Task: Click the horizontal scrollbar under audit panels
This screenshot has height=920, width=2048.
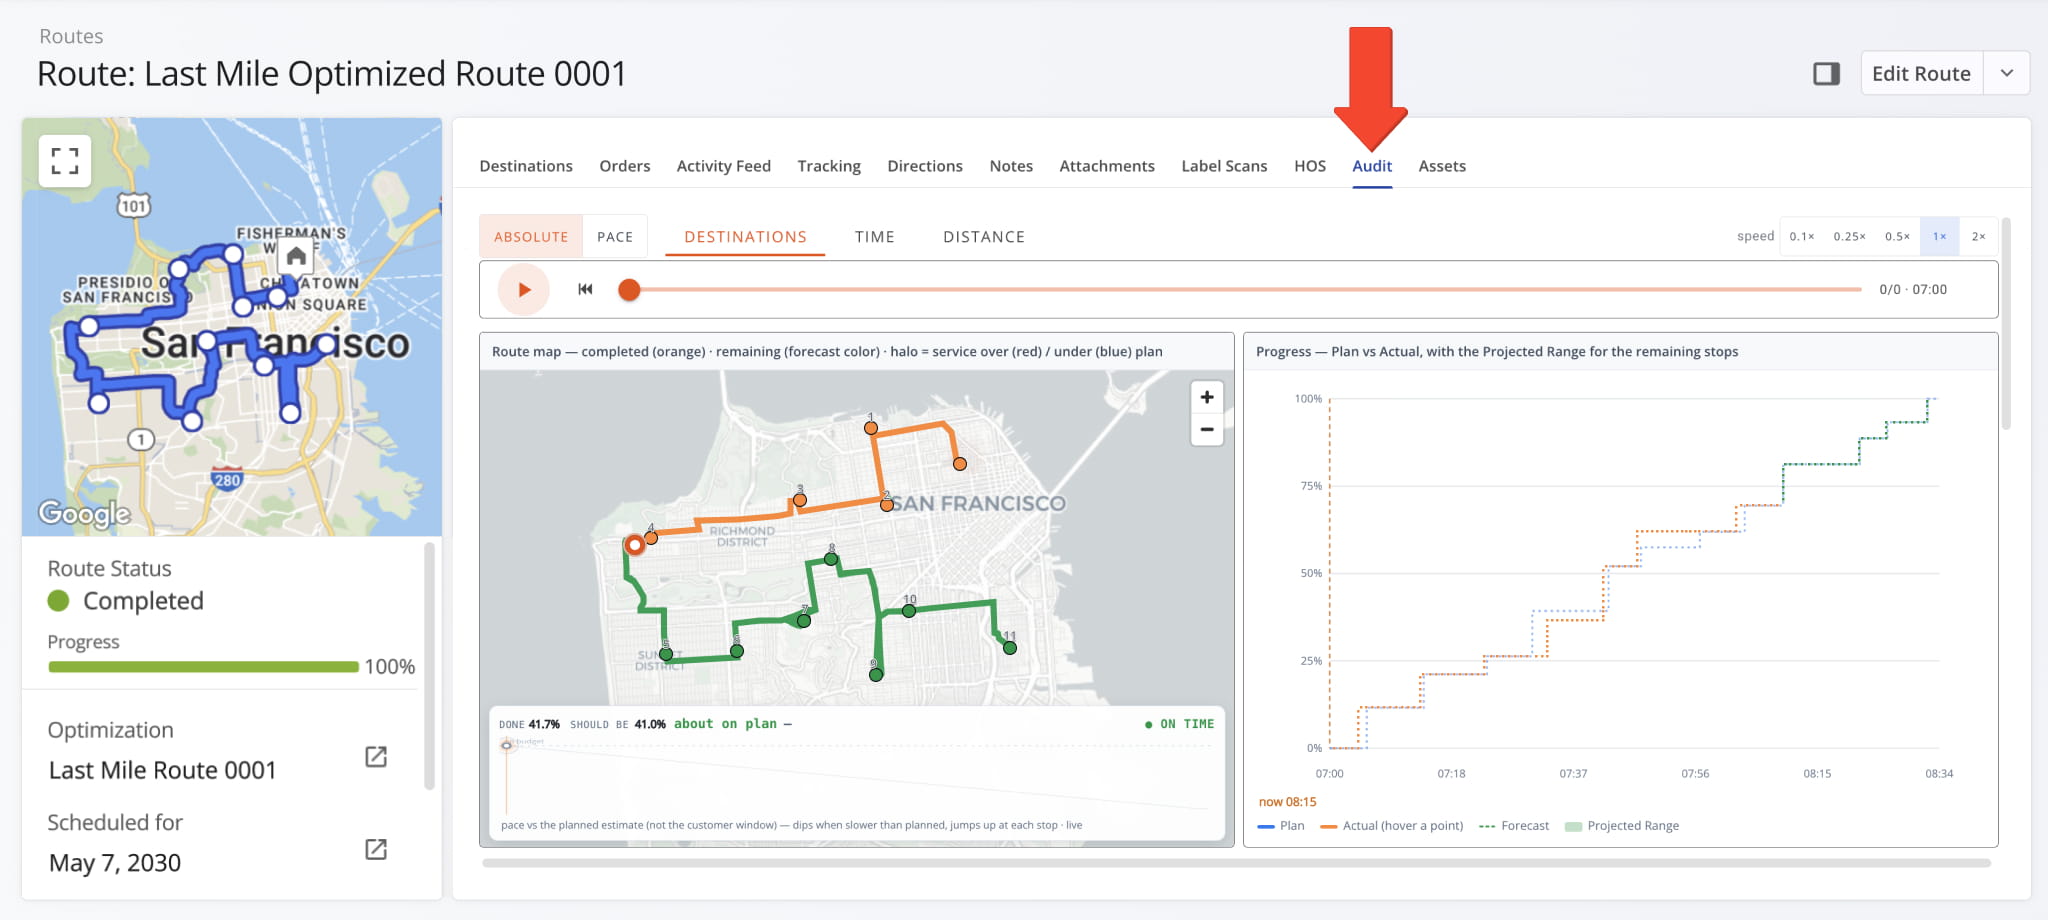Action: click(1236, 863)
